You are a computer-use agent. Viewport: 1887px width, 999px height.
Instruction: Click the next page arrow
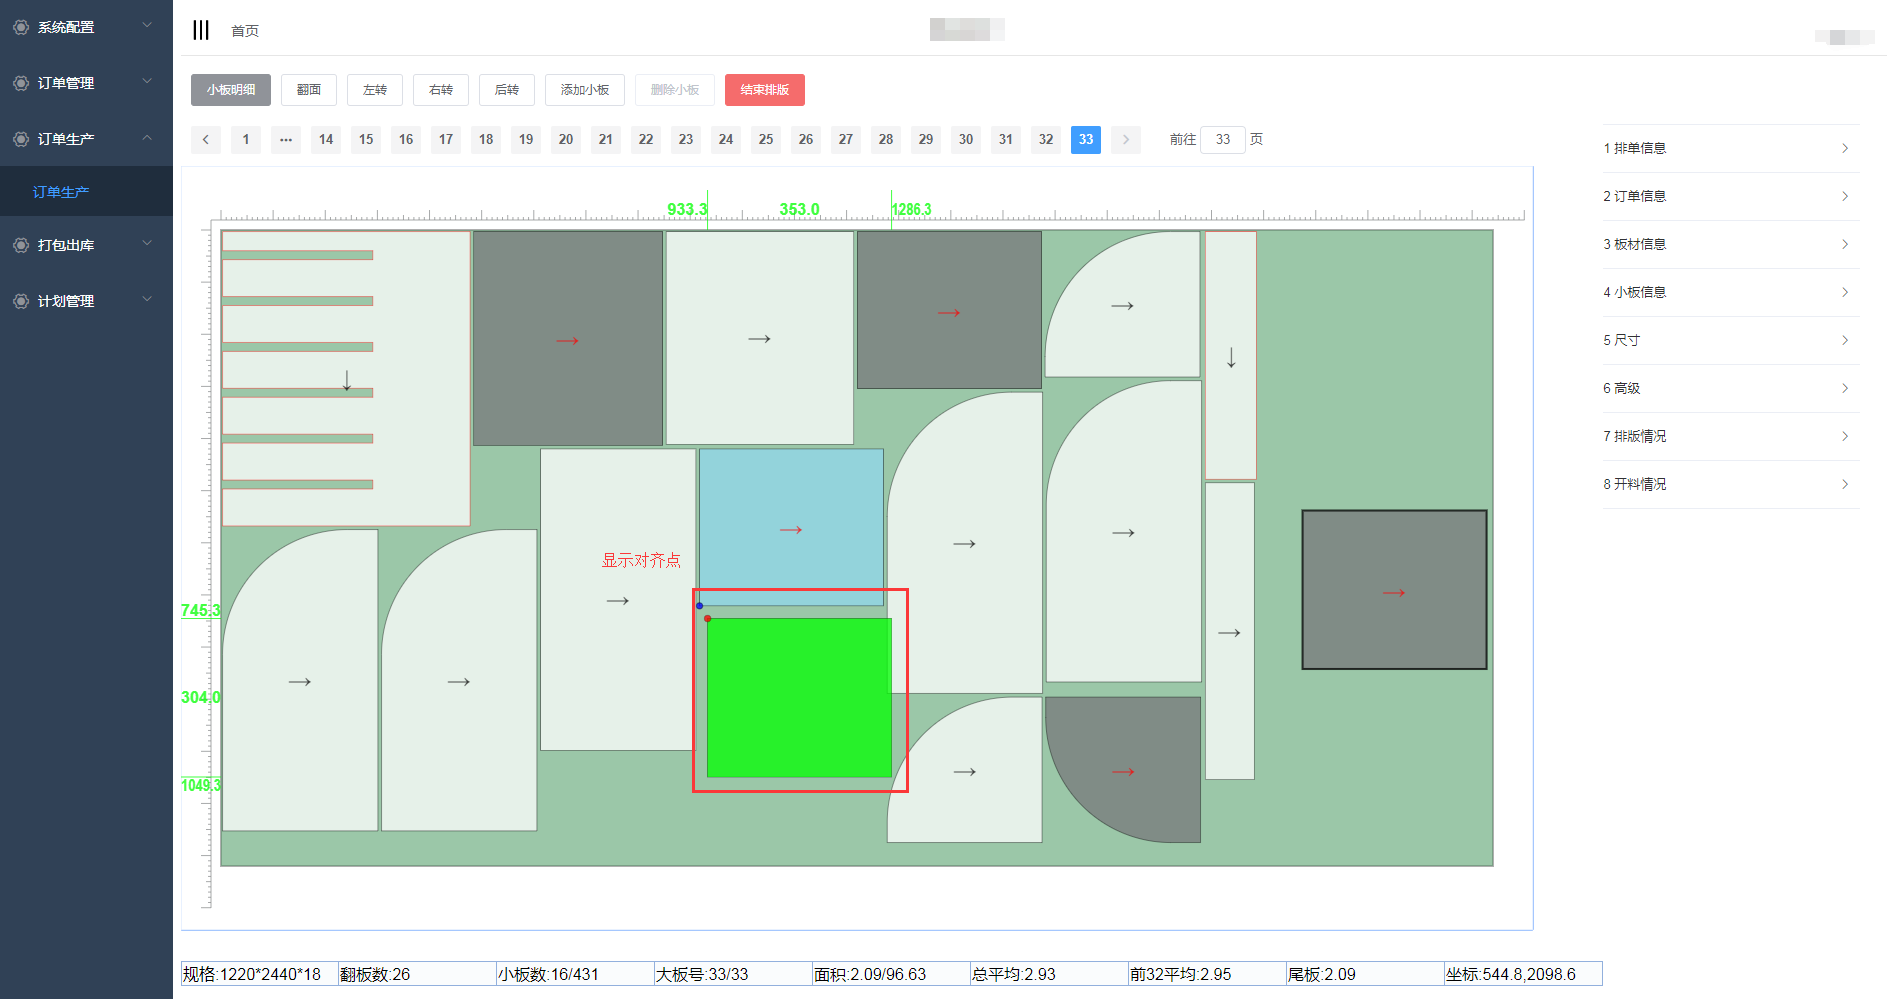point(1126,140)
